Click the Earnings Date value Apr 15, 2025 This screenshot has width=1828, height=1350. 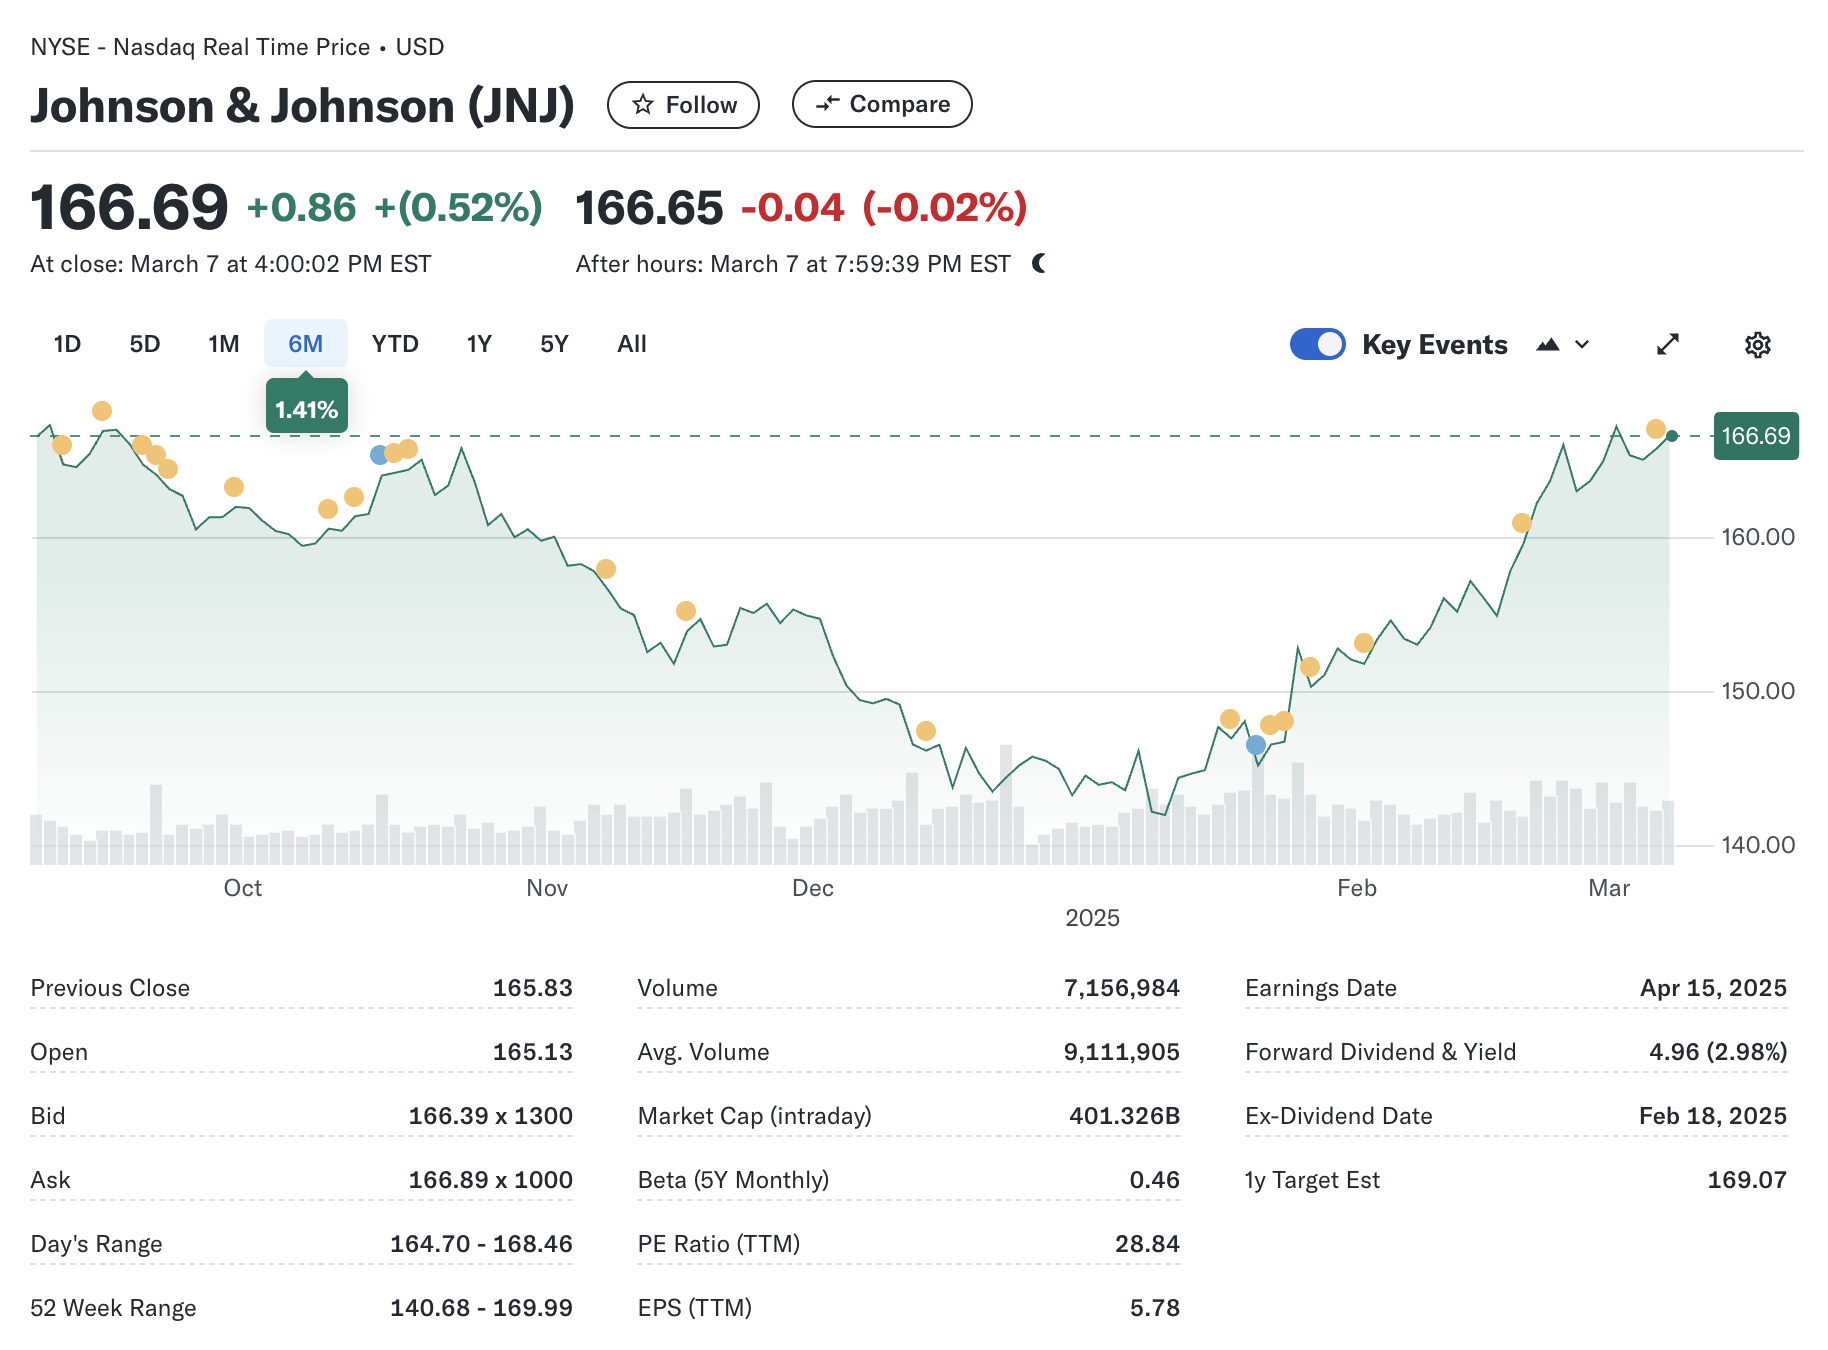[1713, 988]
